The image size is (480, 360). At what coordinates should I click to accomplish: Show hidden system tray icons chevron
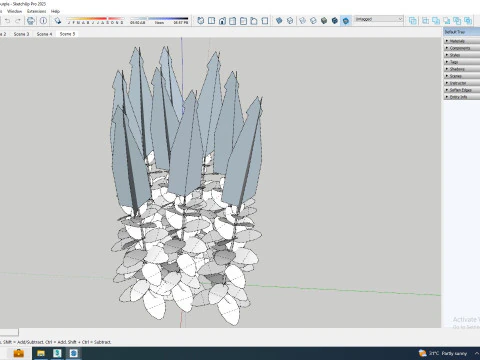coord(477,353)
